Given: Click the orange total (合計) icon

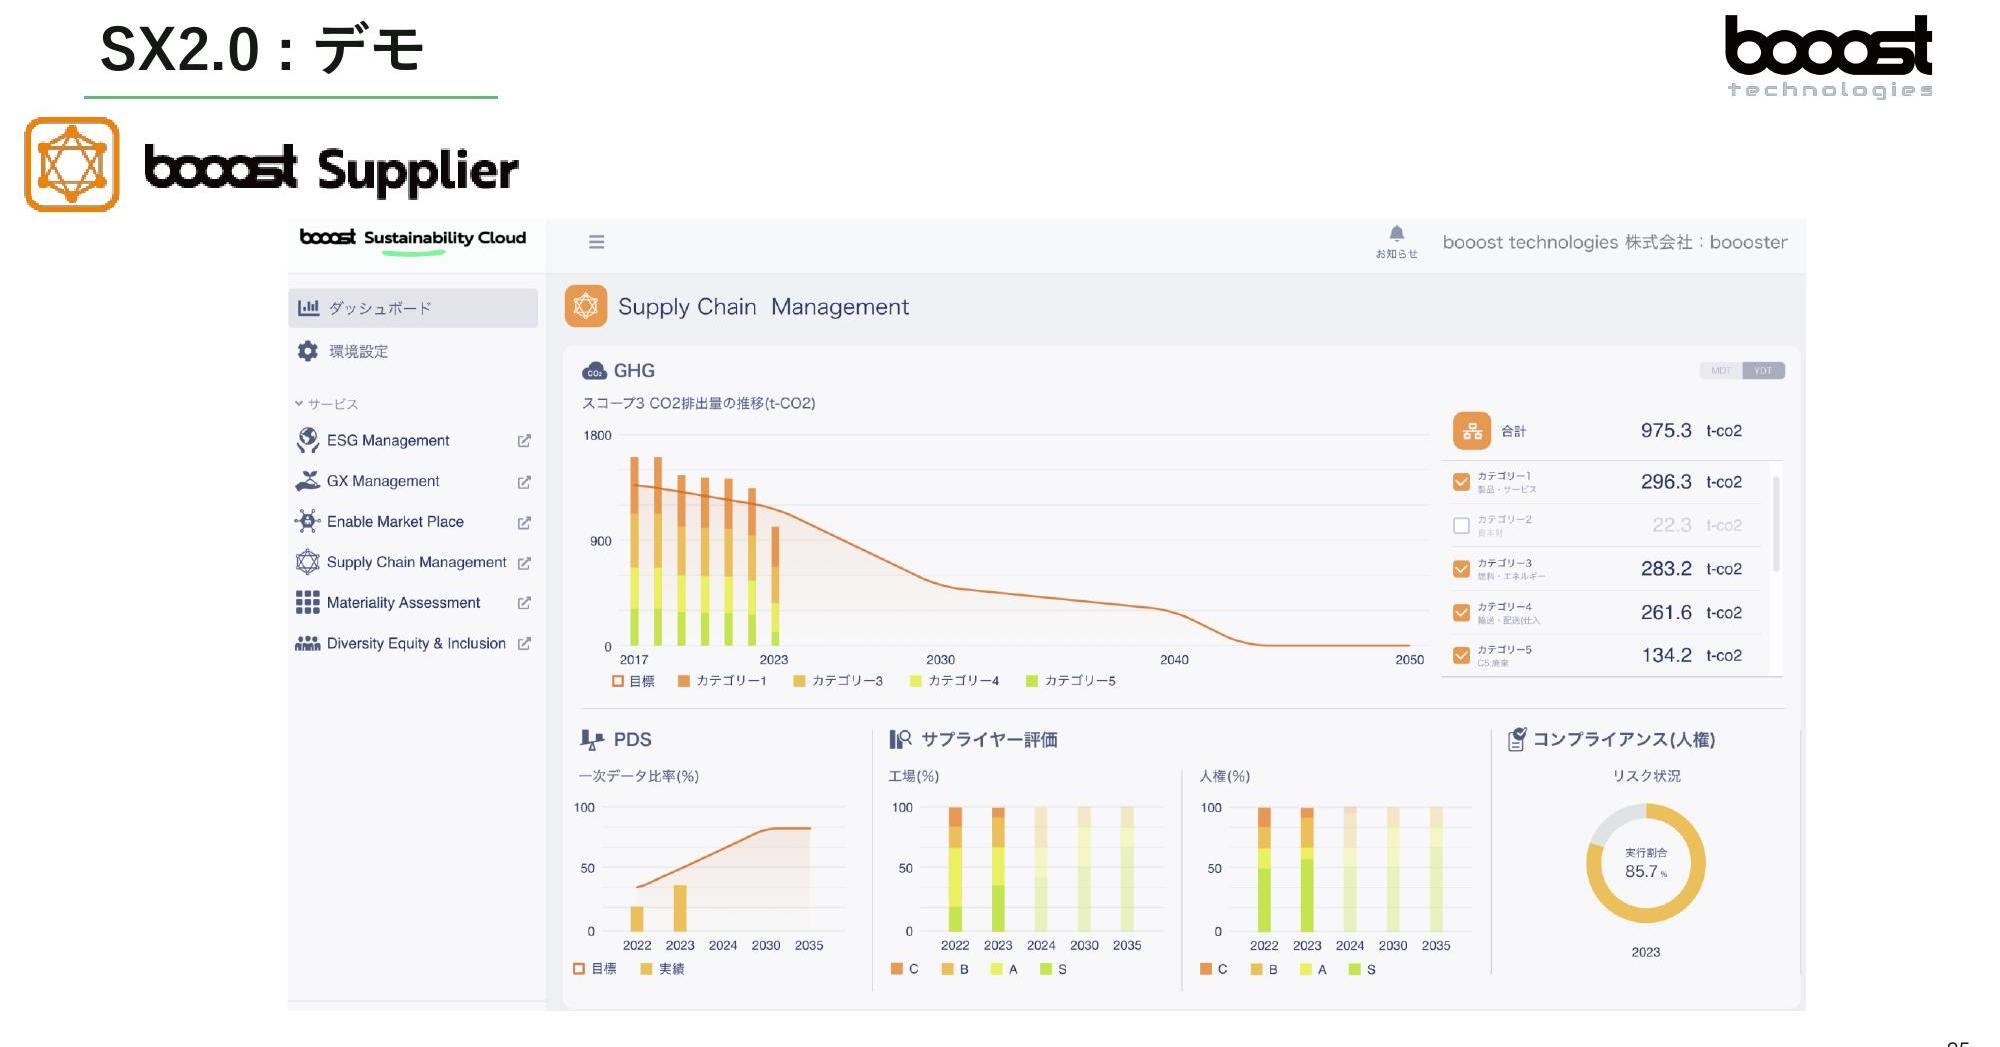Looking at the screenshot, I should 1471,431.
